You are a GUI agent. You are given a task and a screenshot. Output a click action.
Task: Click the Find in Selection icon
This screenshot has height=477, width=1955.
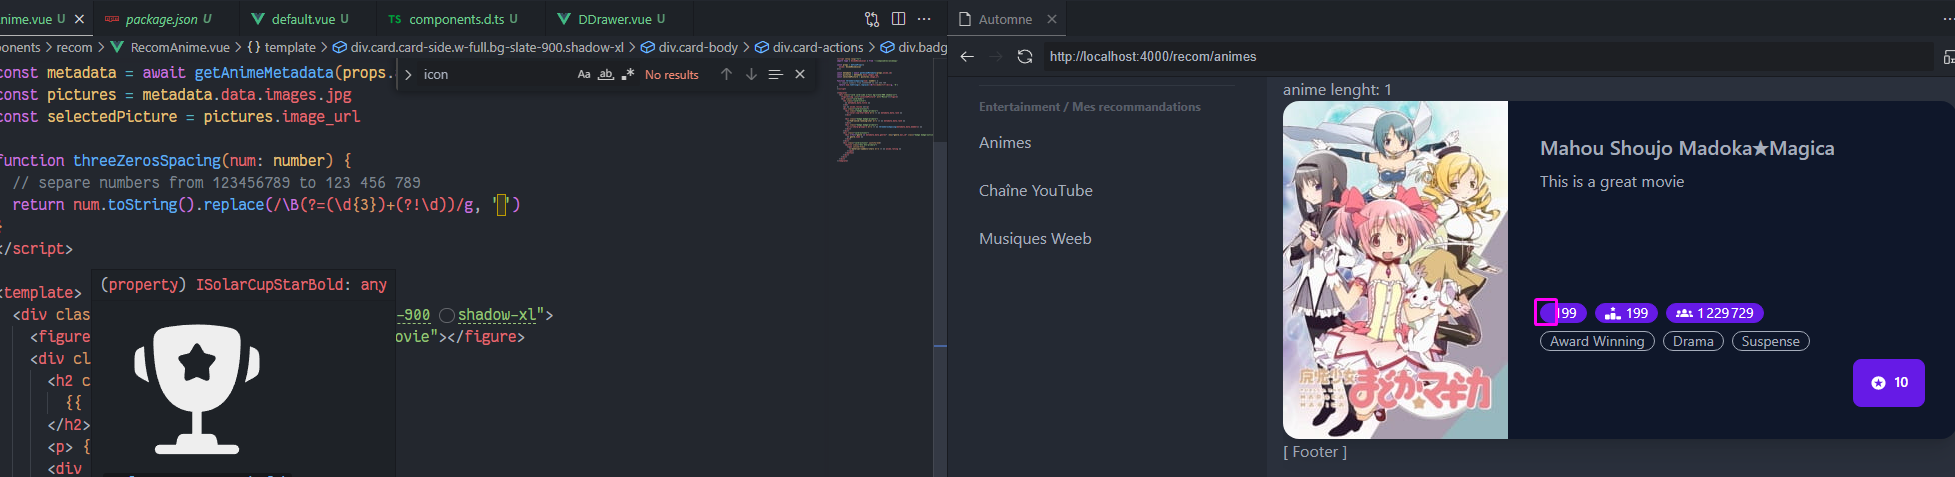pos(775,74)
